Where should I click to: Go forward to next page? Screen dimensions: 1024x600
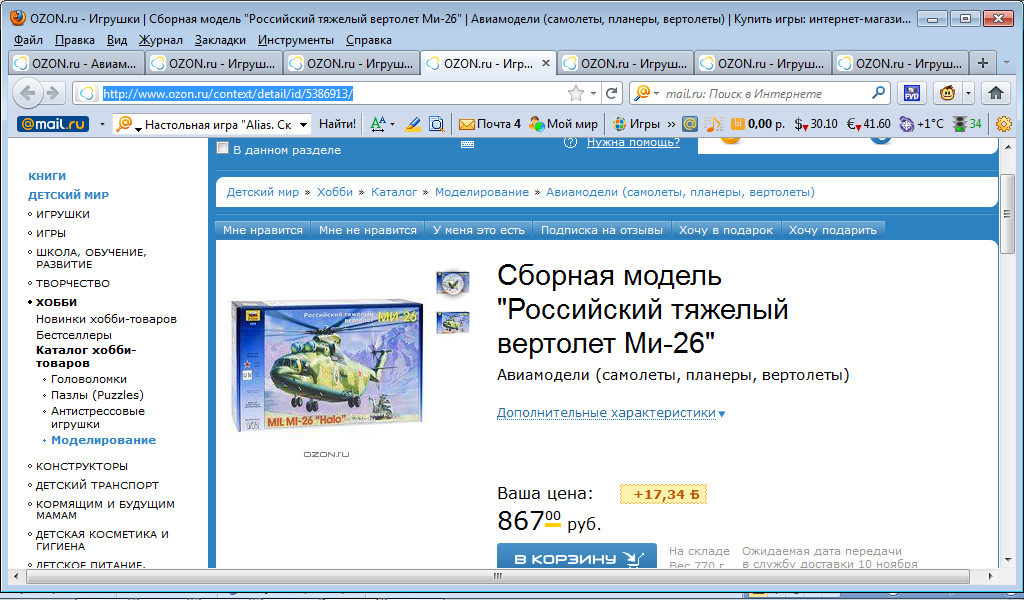[x=53, y=93]
